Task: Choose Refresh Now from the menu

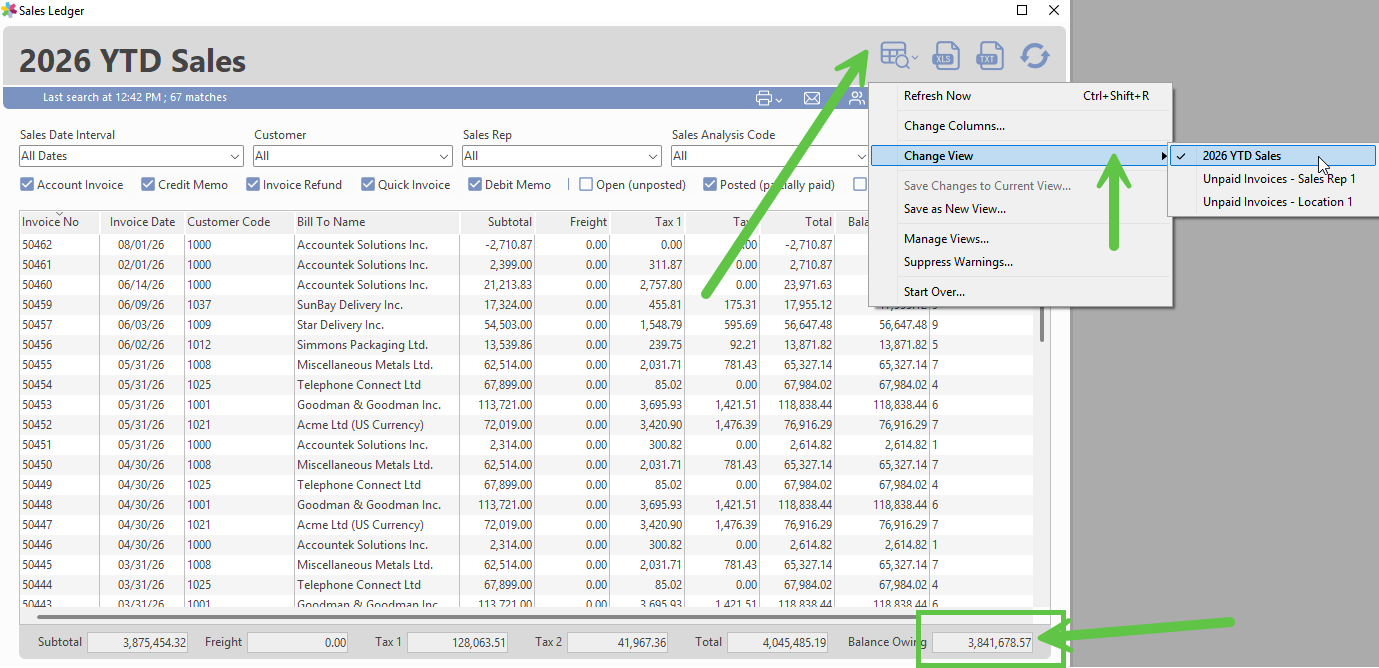Action: coord(1020,96)
